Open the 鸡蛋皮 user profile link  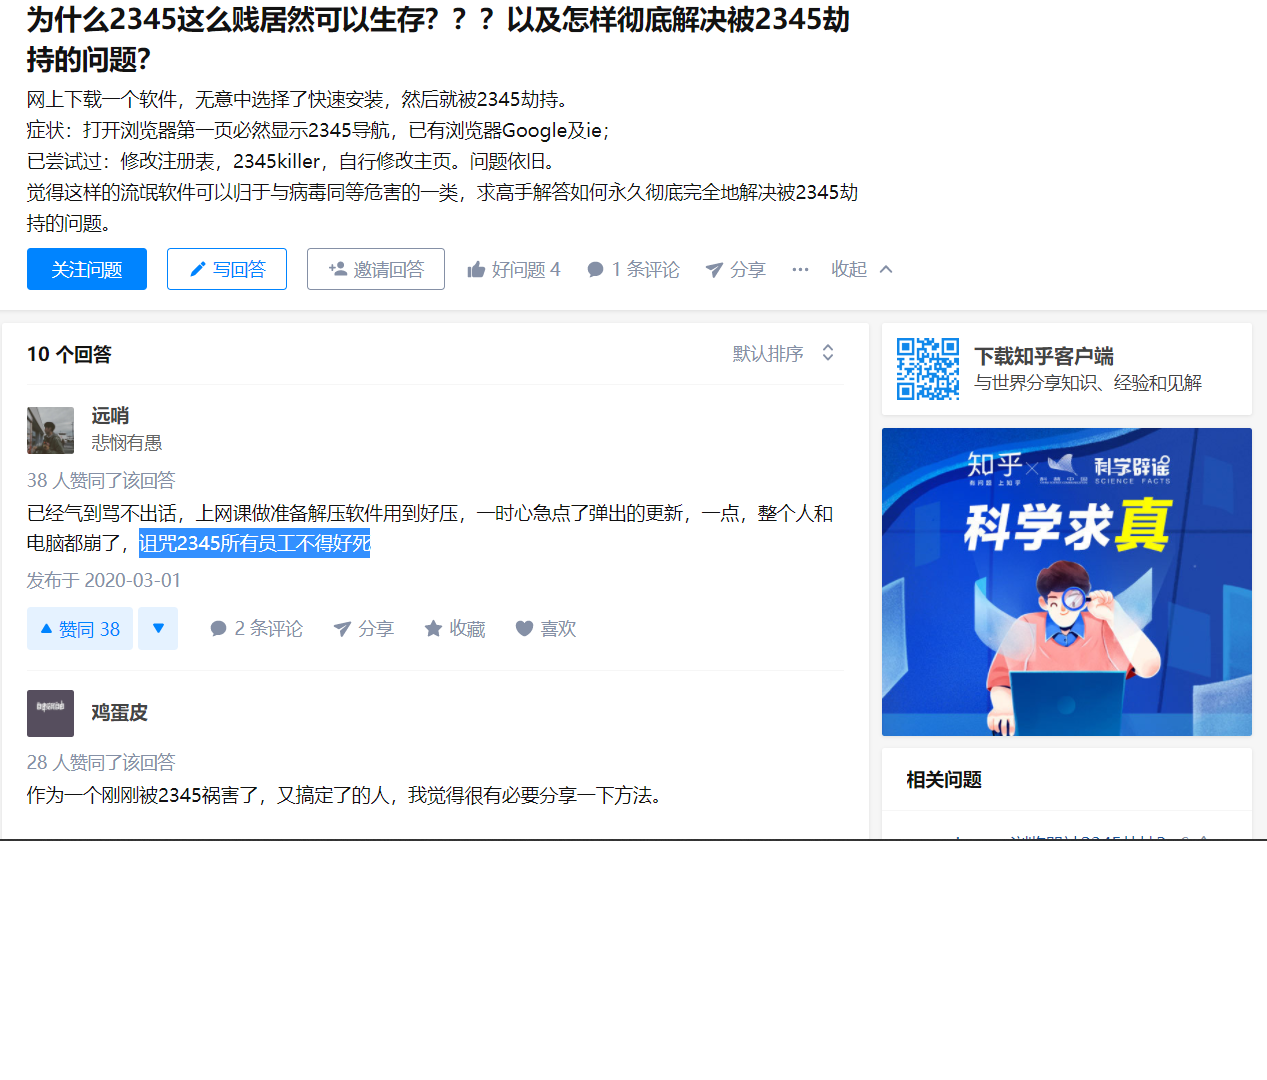tap(119, 712)
